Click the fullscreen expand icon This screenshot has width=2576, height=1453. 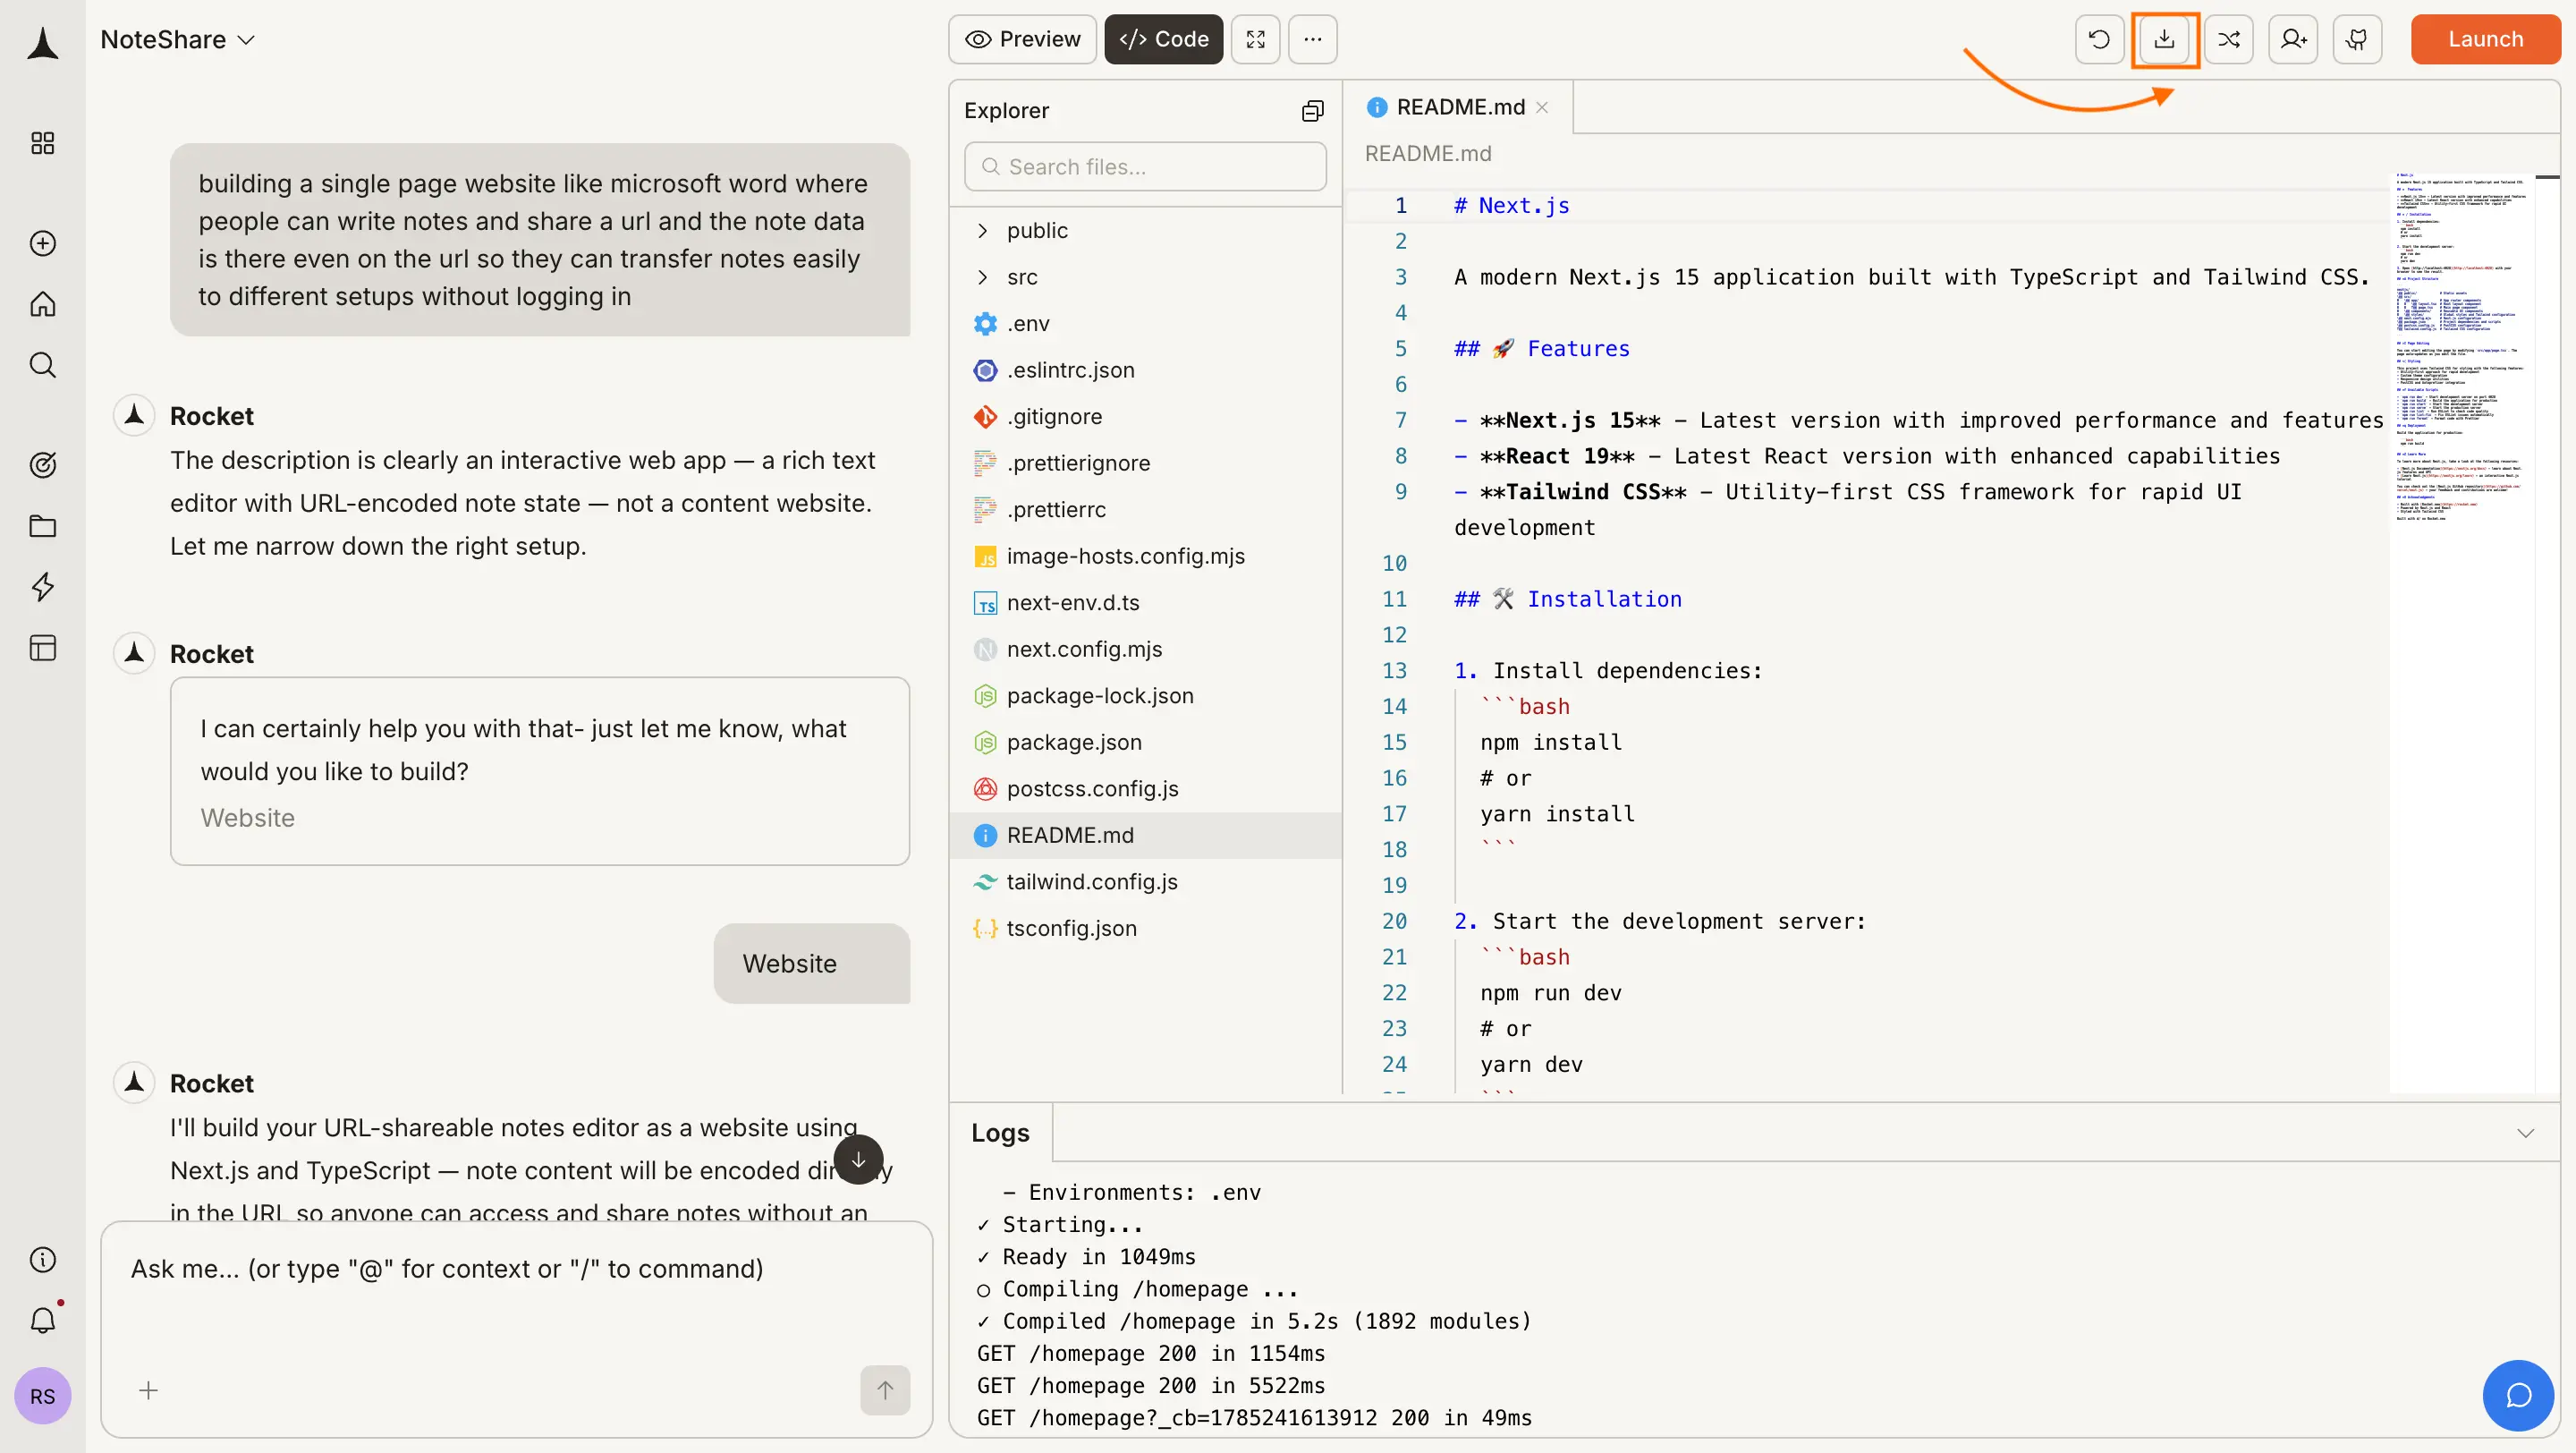pyautogui.click(x=1256, y=39)
